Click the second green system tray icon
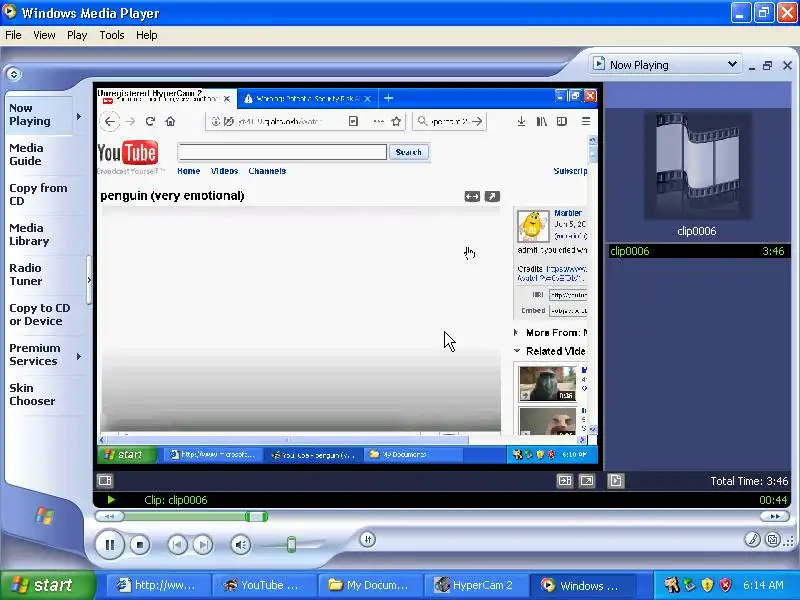The width and height of the screenshot is (800, 600). point(690,585)
